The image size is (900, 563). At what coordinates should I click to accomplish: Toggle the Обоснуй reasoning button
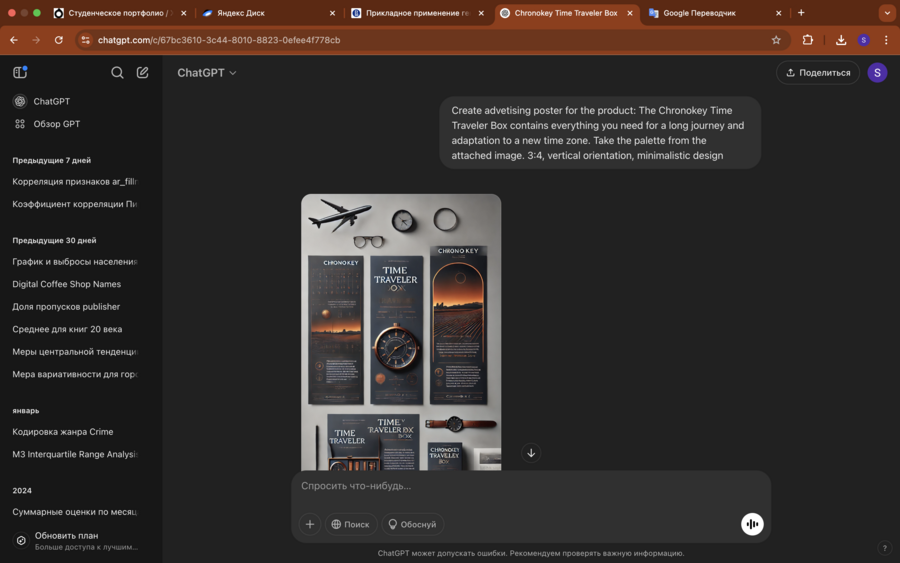(413, 524)
